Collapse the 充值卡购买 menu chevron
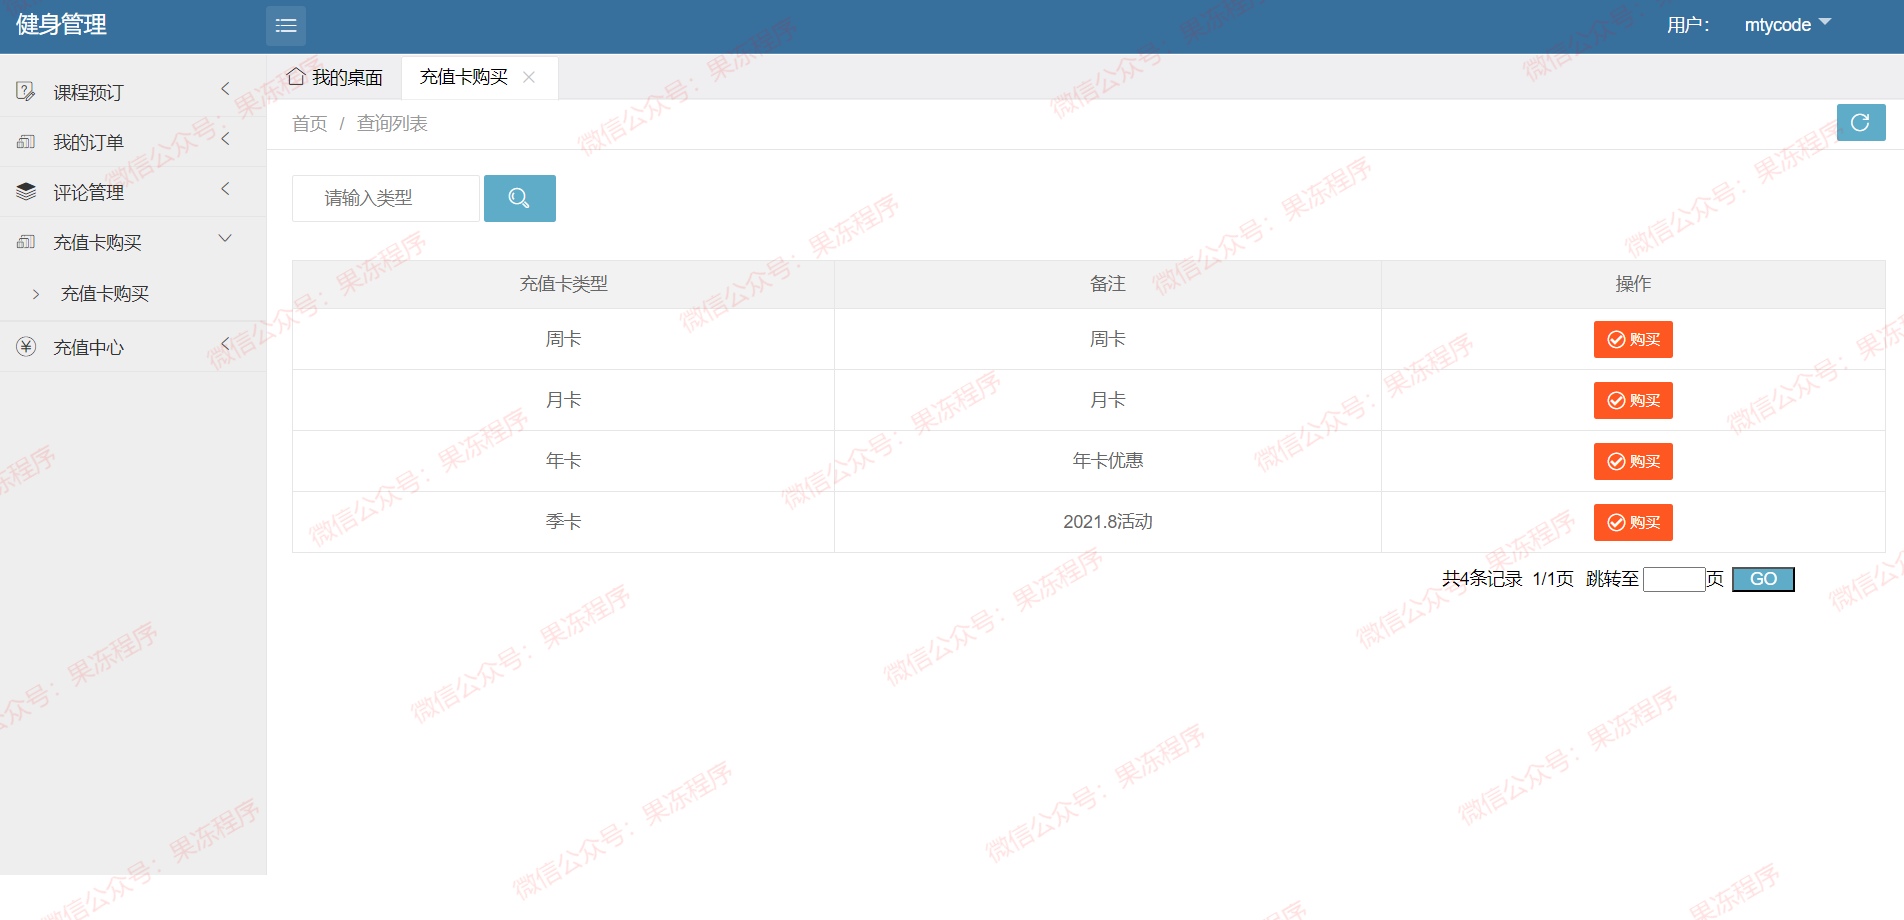 225,238
